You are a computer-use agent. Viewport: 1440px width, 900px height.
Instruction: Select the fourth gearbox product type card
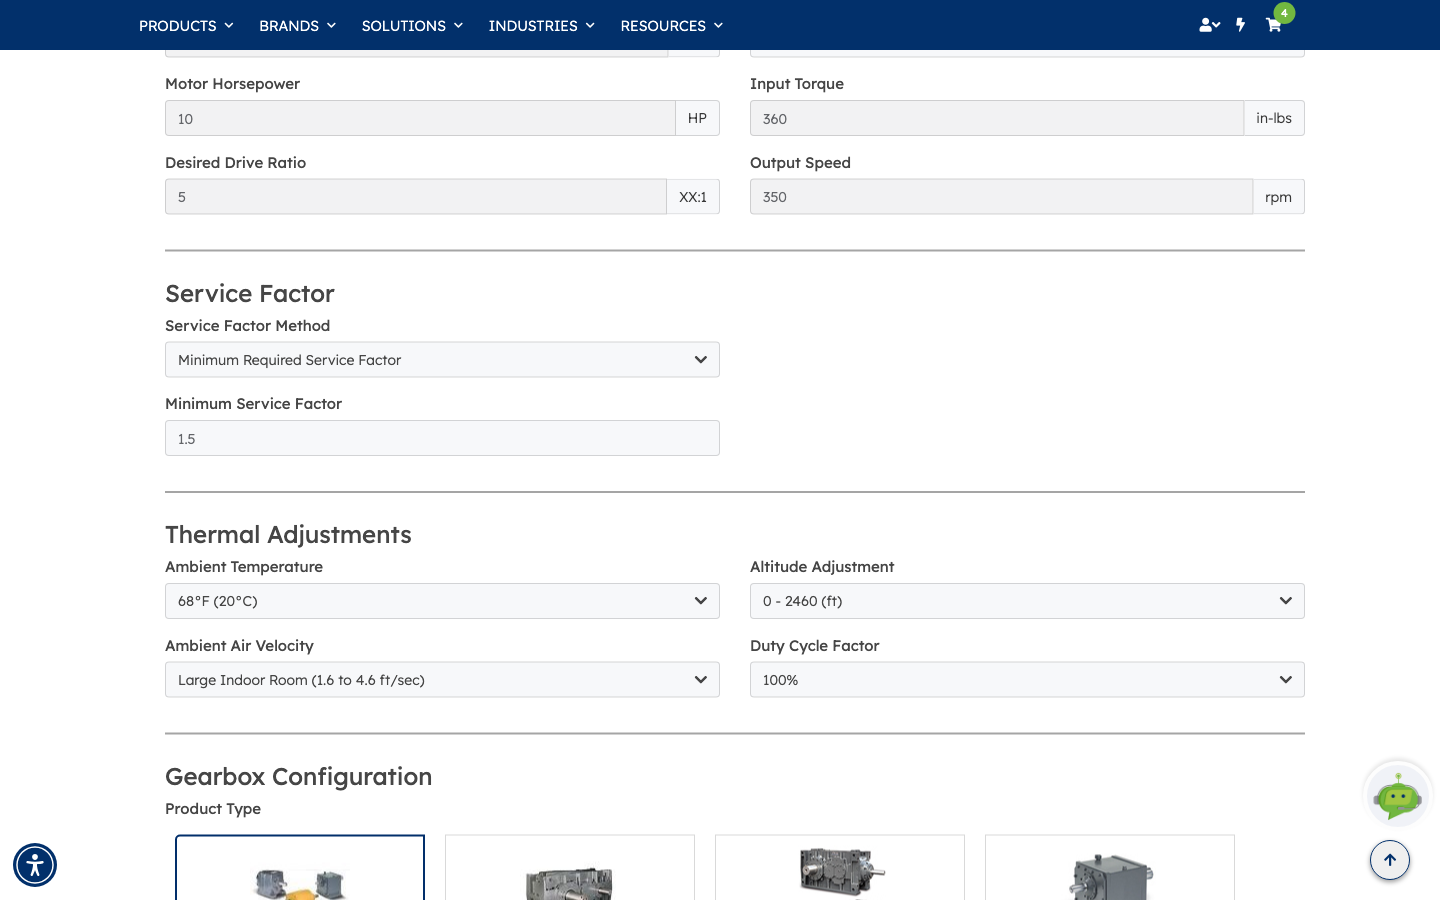[x=1110, y=868]
